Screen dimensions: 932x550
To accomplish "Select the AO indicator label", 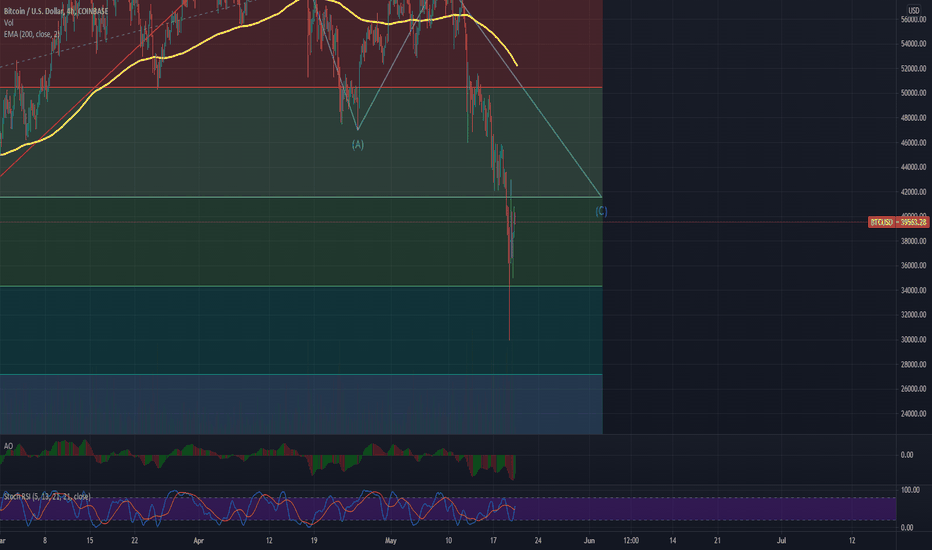I will click(8, 446).
